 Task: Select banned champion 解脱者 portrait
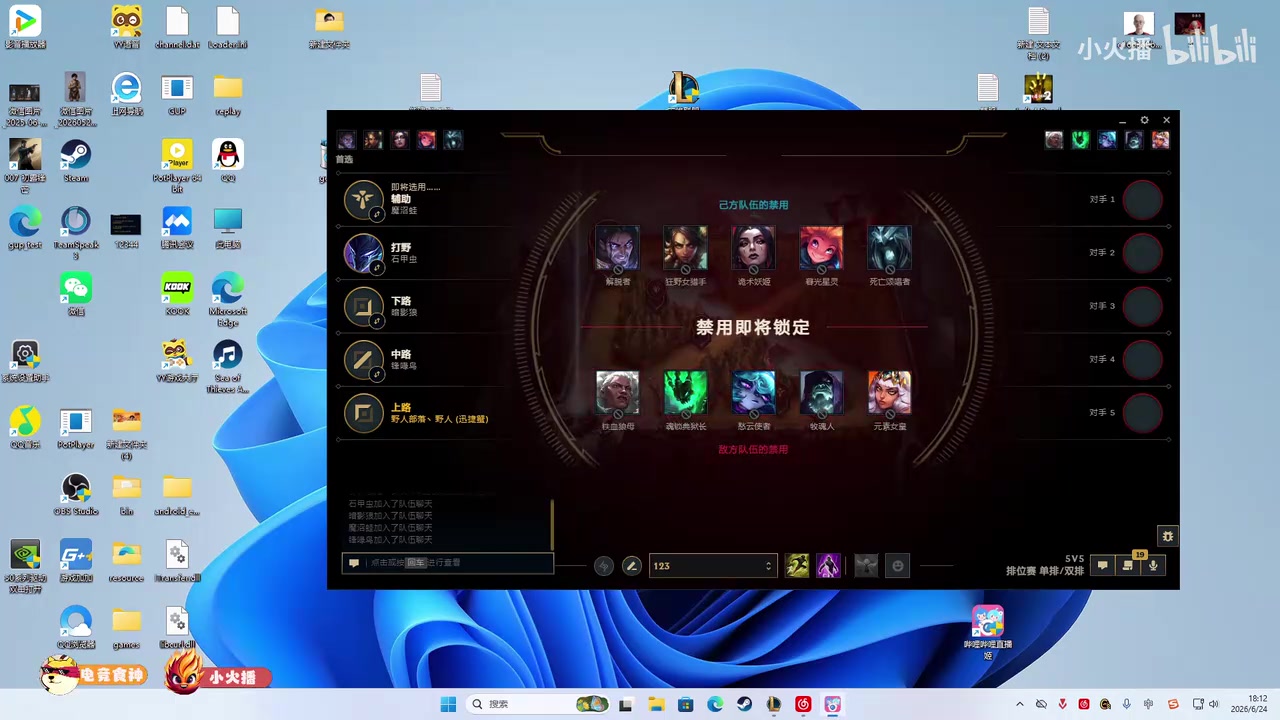(617, 247)
